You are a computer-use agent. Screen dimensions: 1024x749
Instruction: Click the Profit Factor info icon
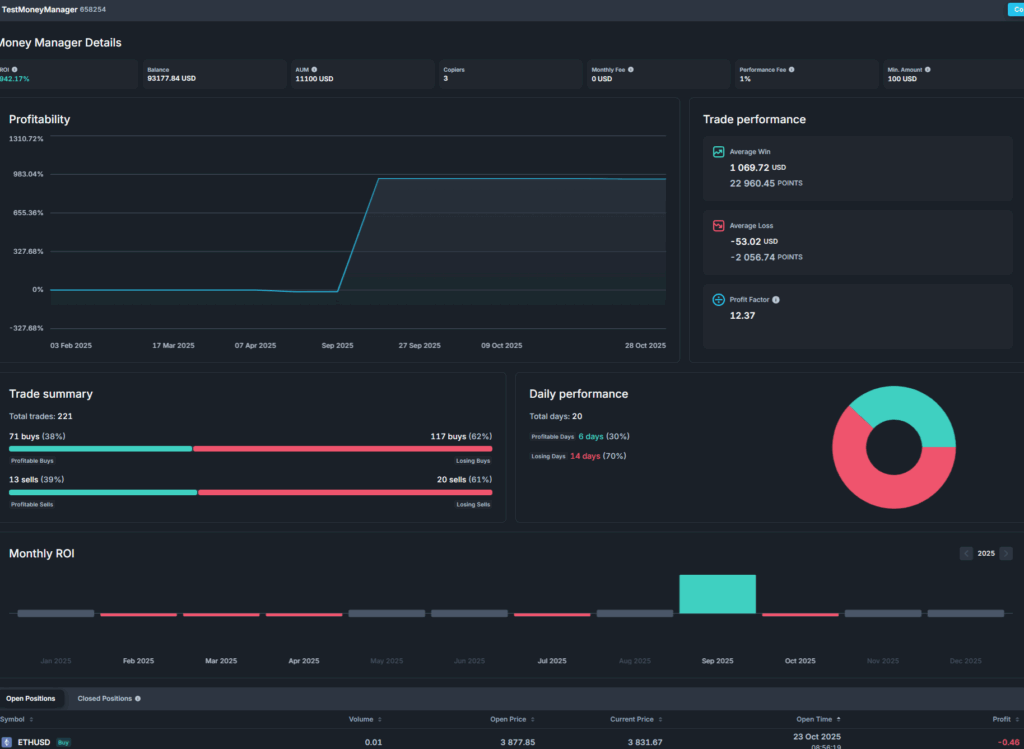pyautogui.click(x=776, y=300)
